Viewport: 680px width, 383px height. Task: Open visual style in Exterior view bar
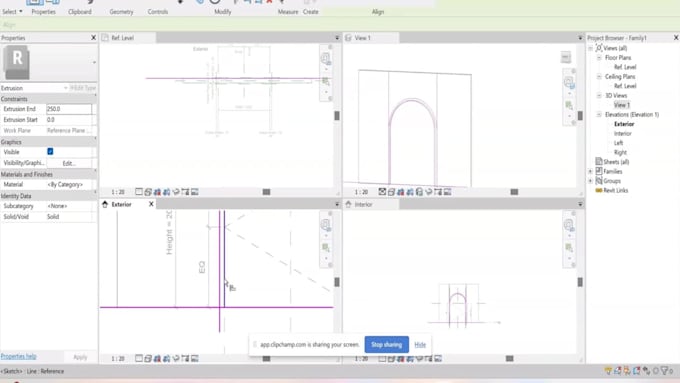(148, 358)
